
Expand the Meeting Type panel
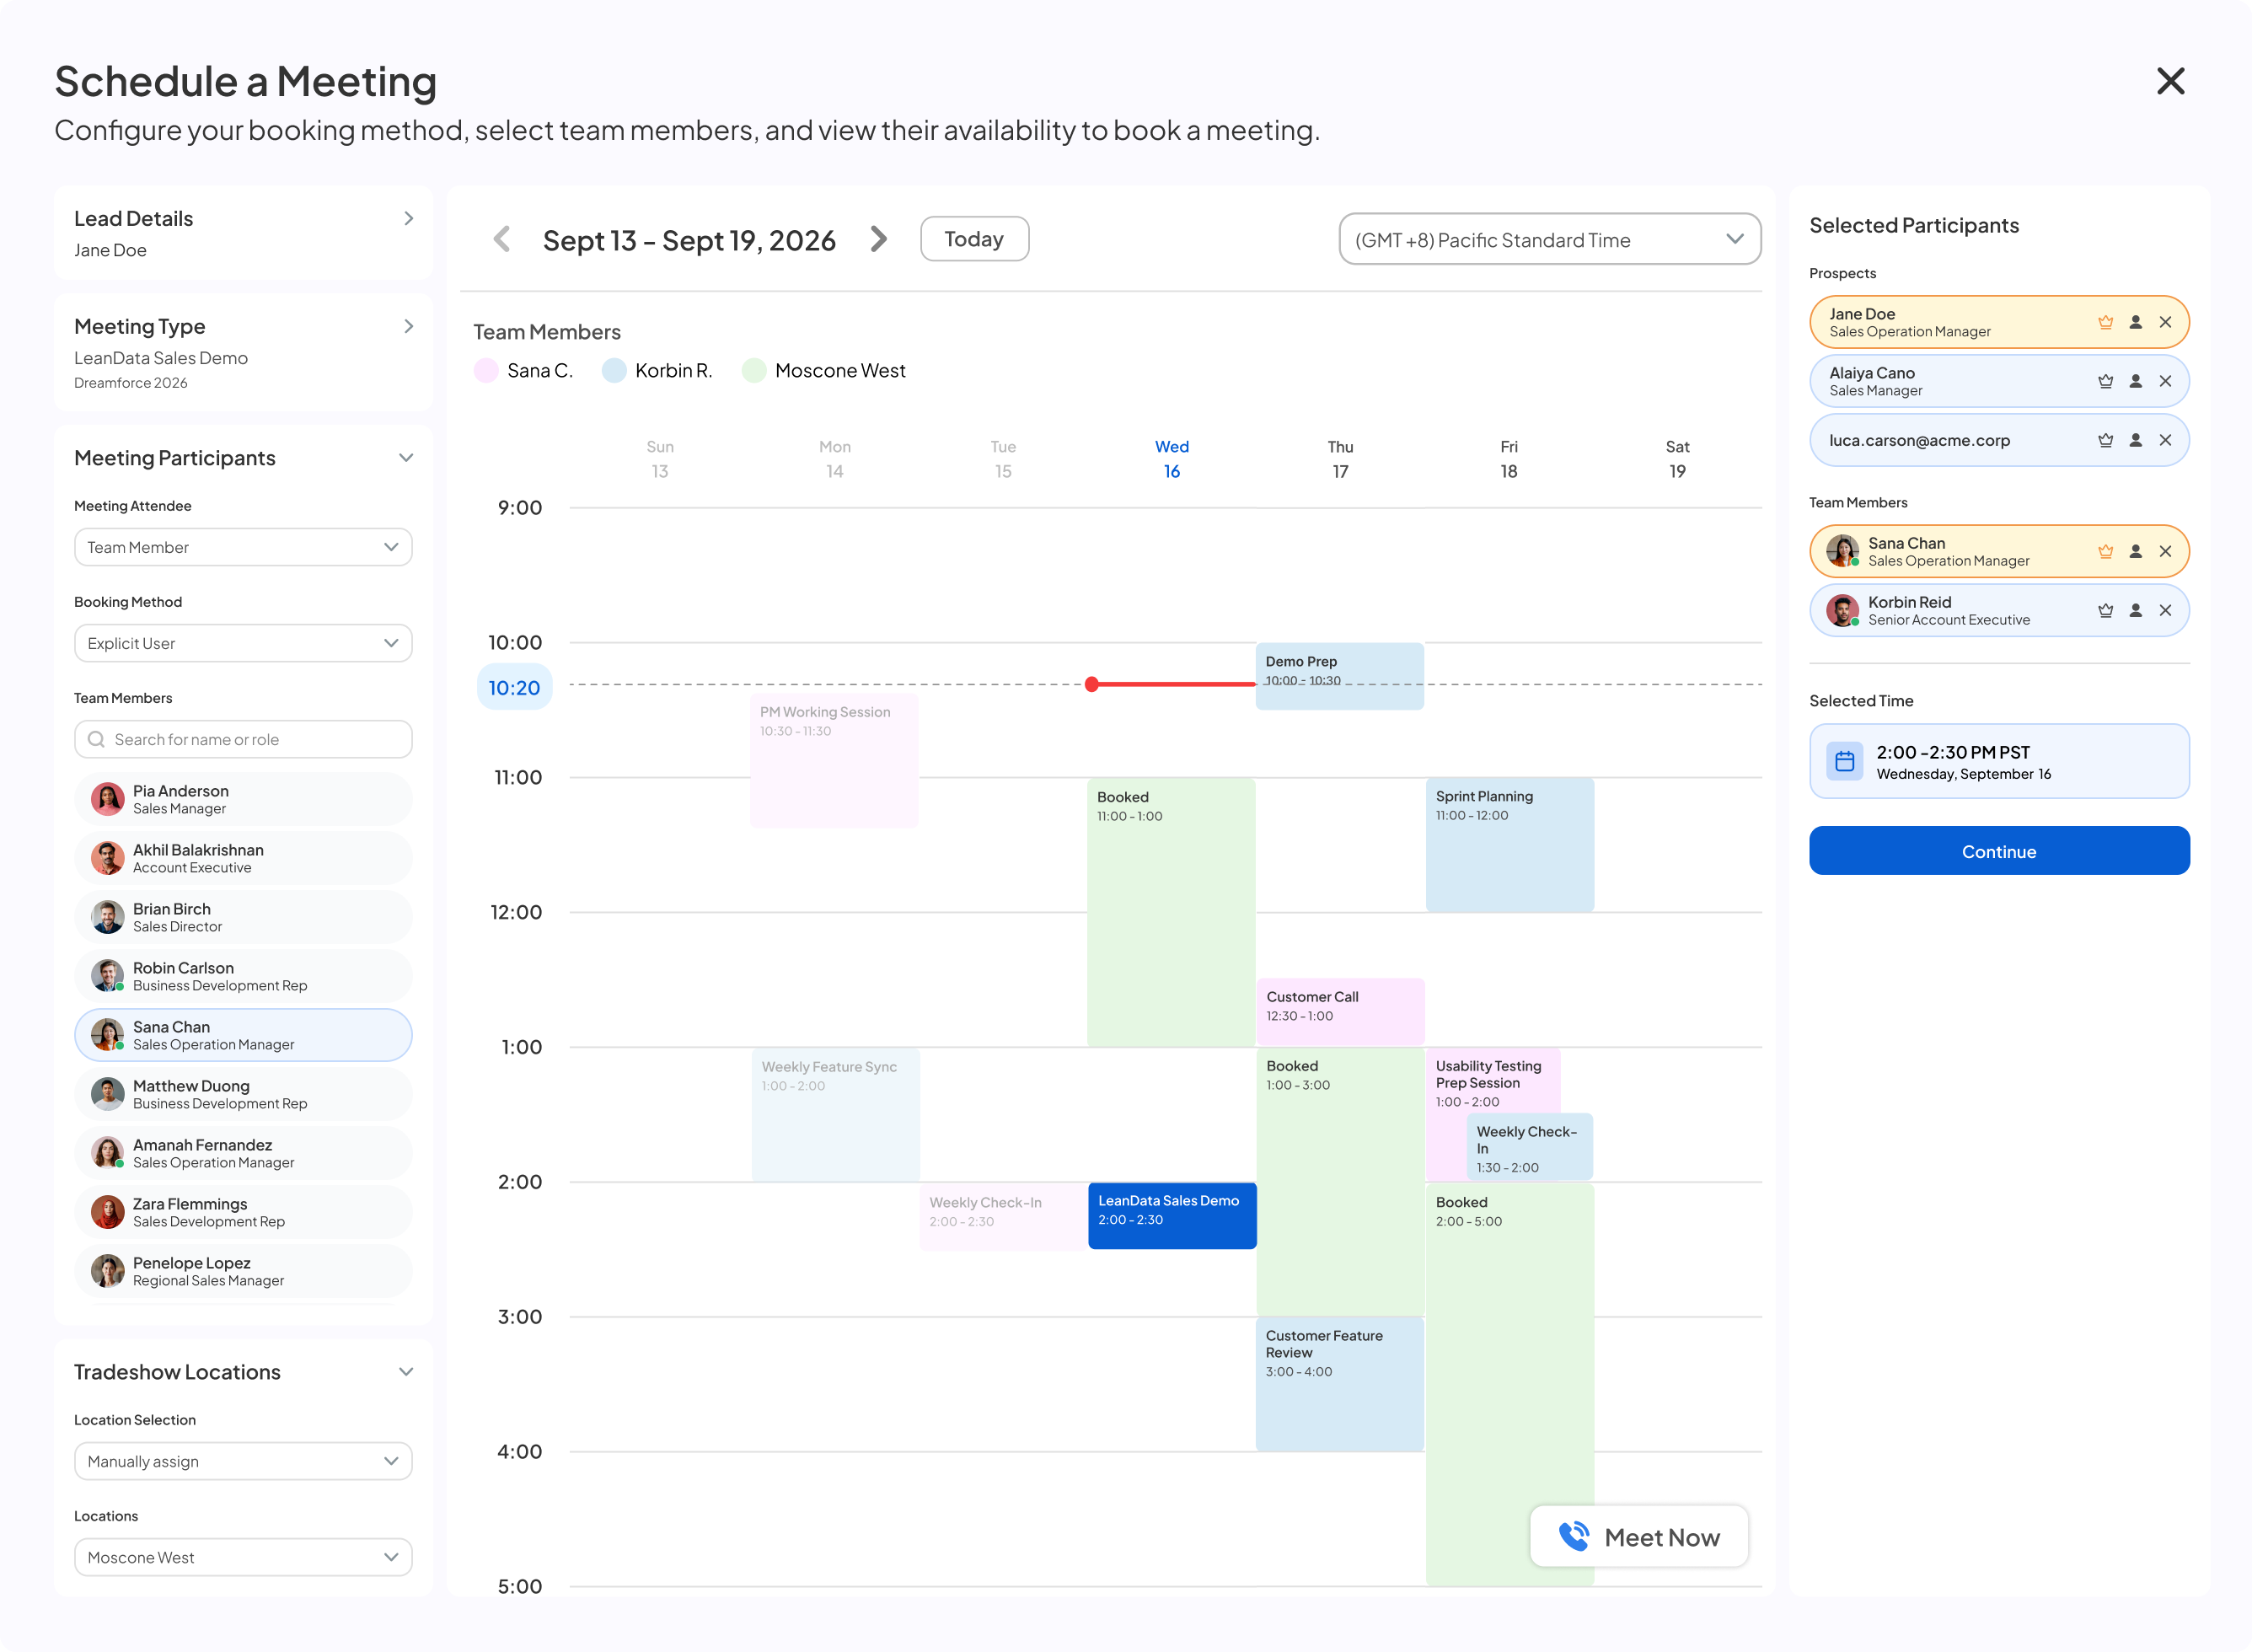408,326
